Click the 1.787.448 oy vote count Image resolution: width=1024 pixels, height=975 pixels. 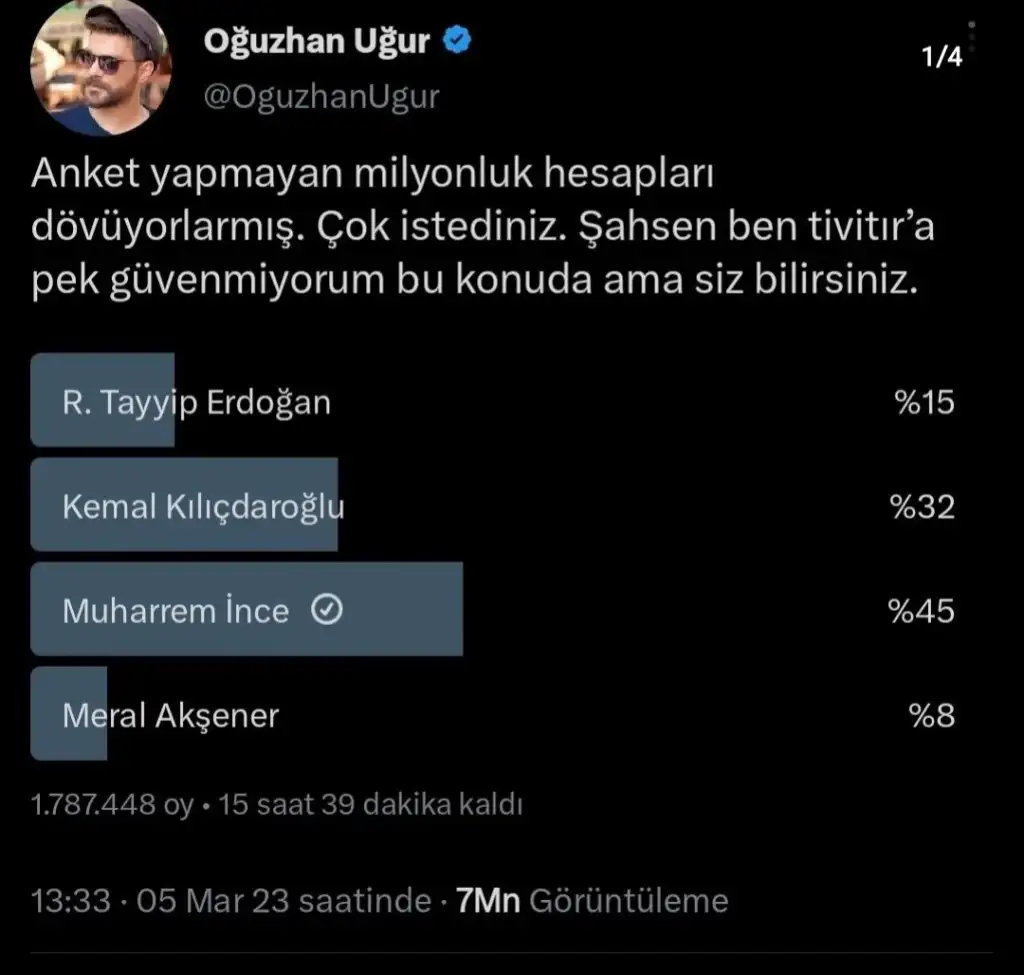[x=111, y=804]
